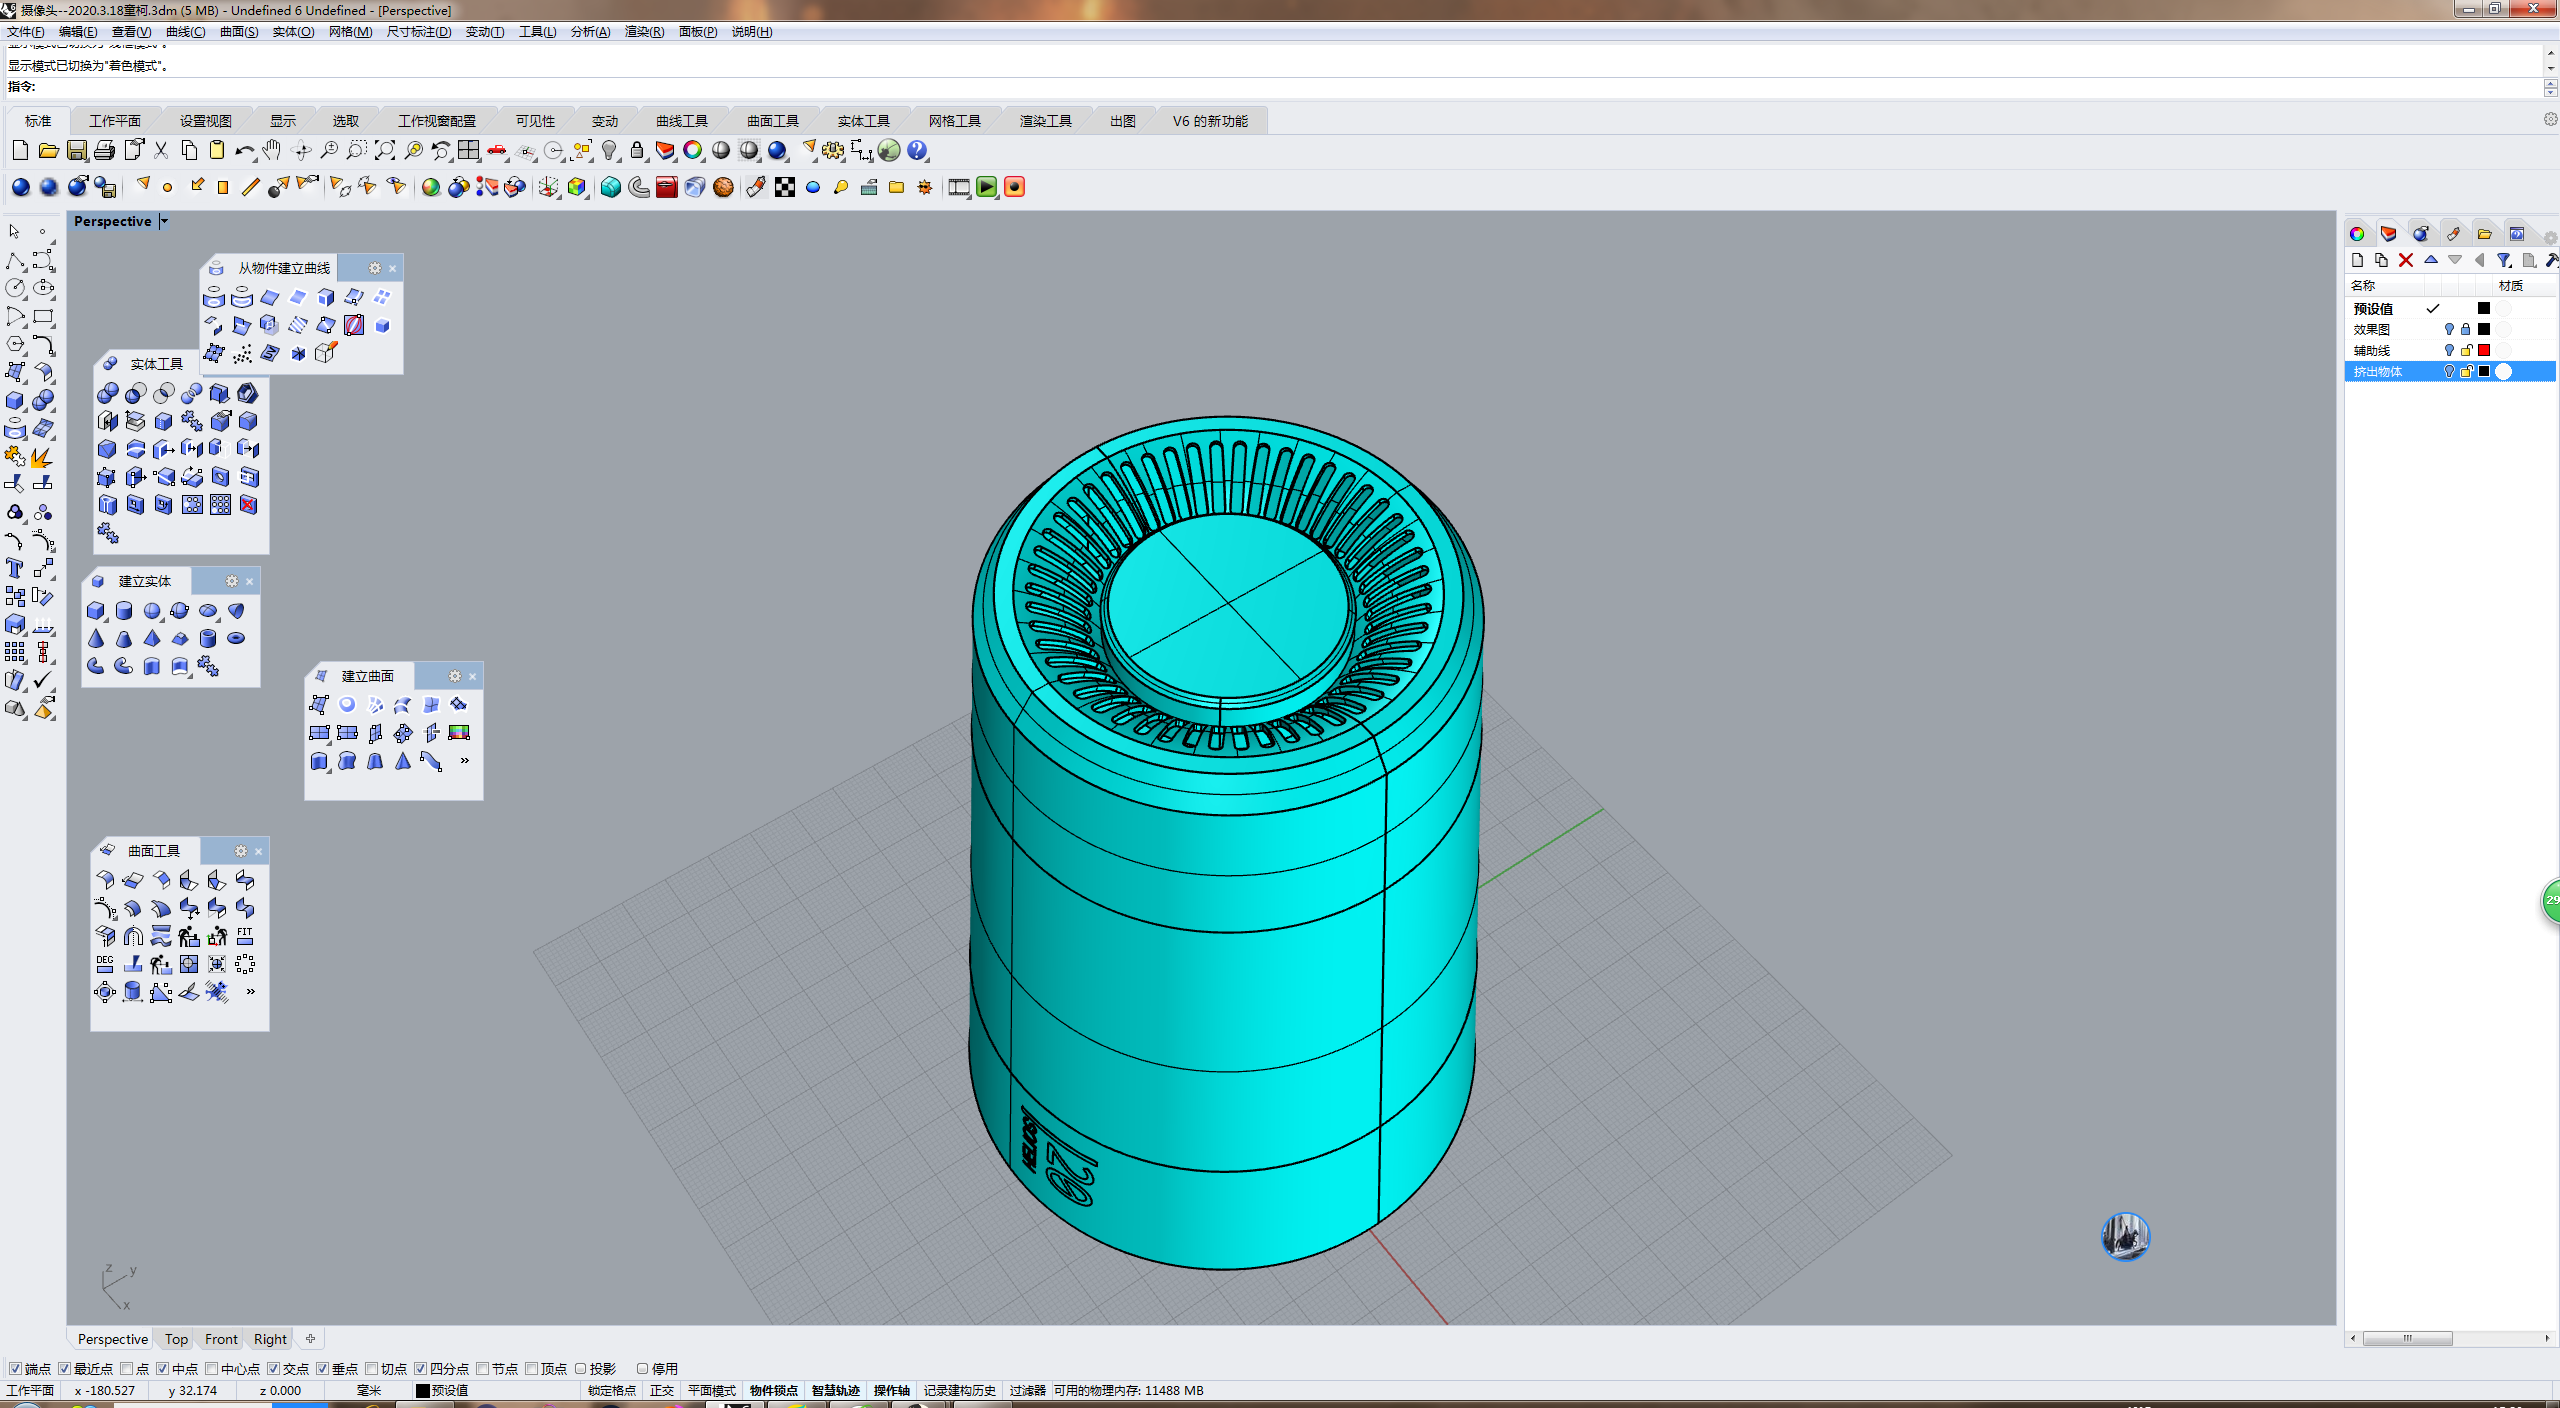
Task: Click the Pan hand tool icon
Action: click(x=272, y=151)
